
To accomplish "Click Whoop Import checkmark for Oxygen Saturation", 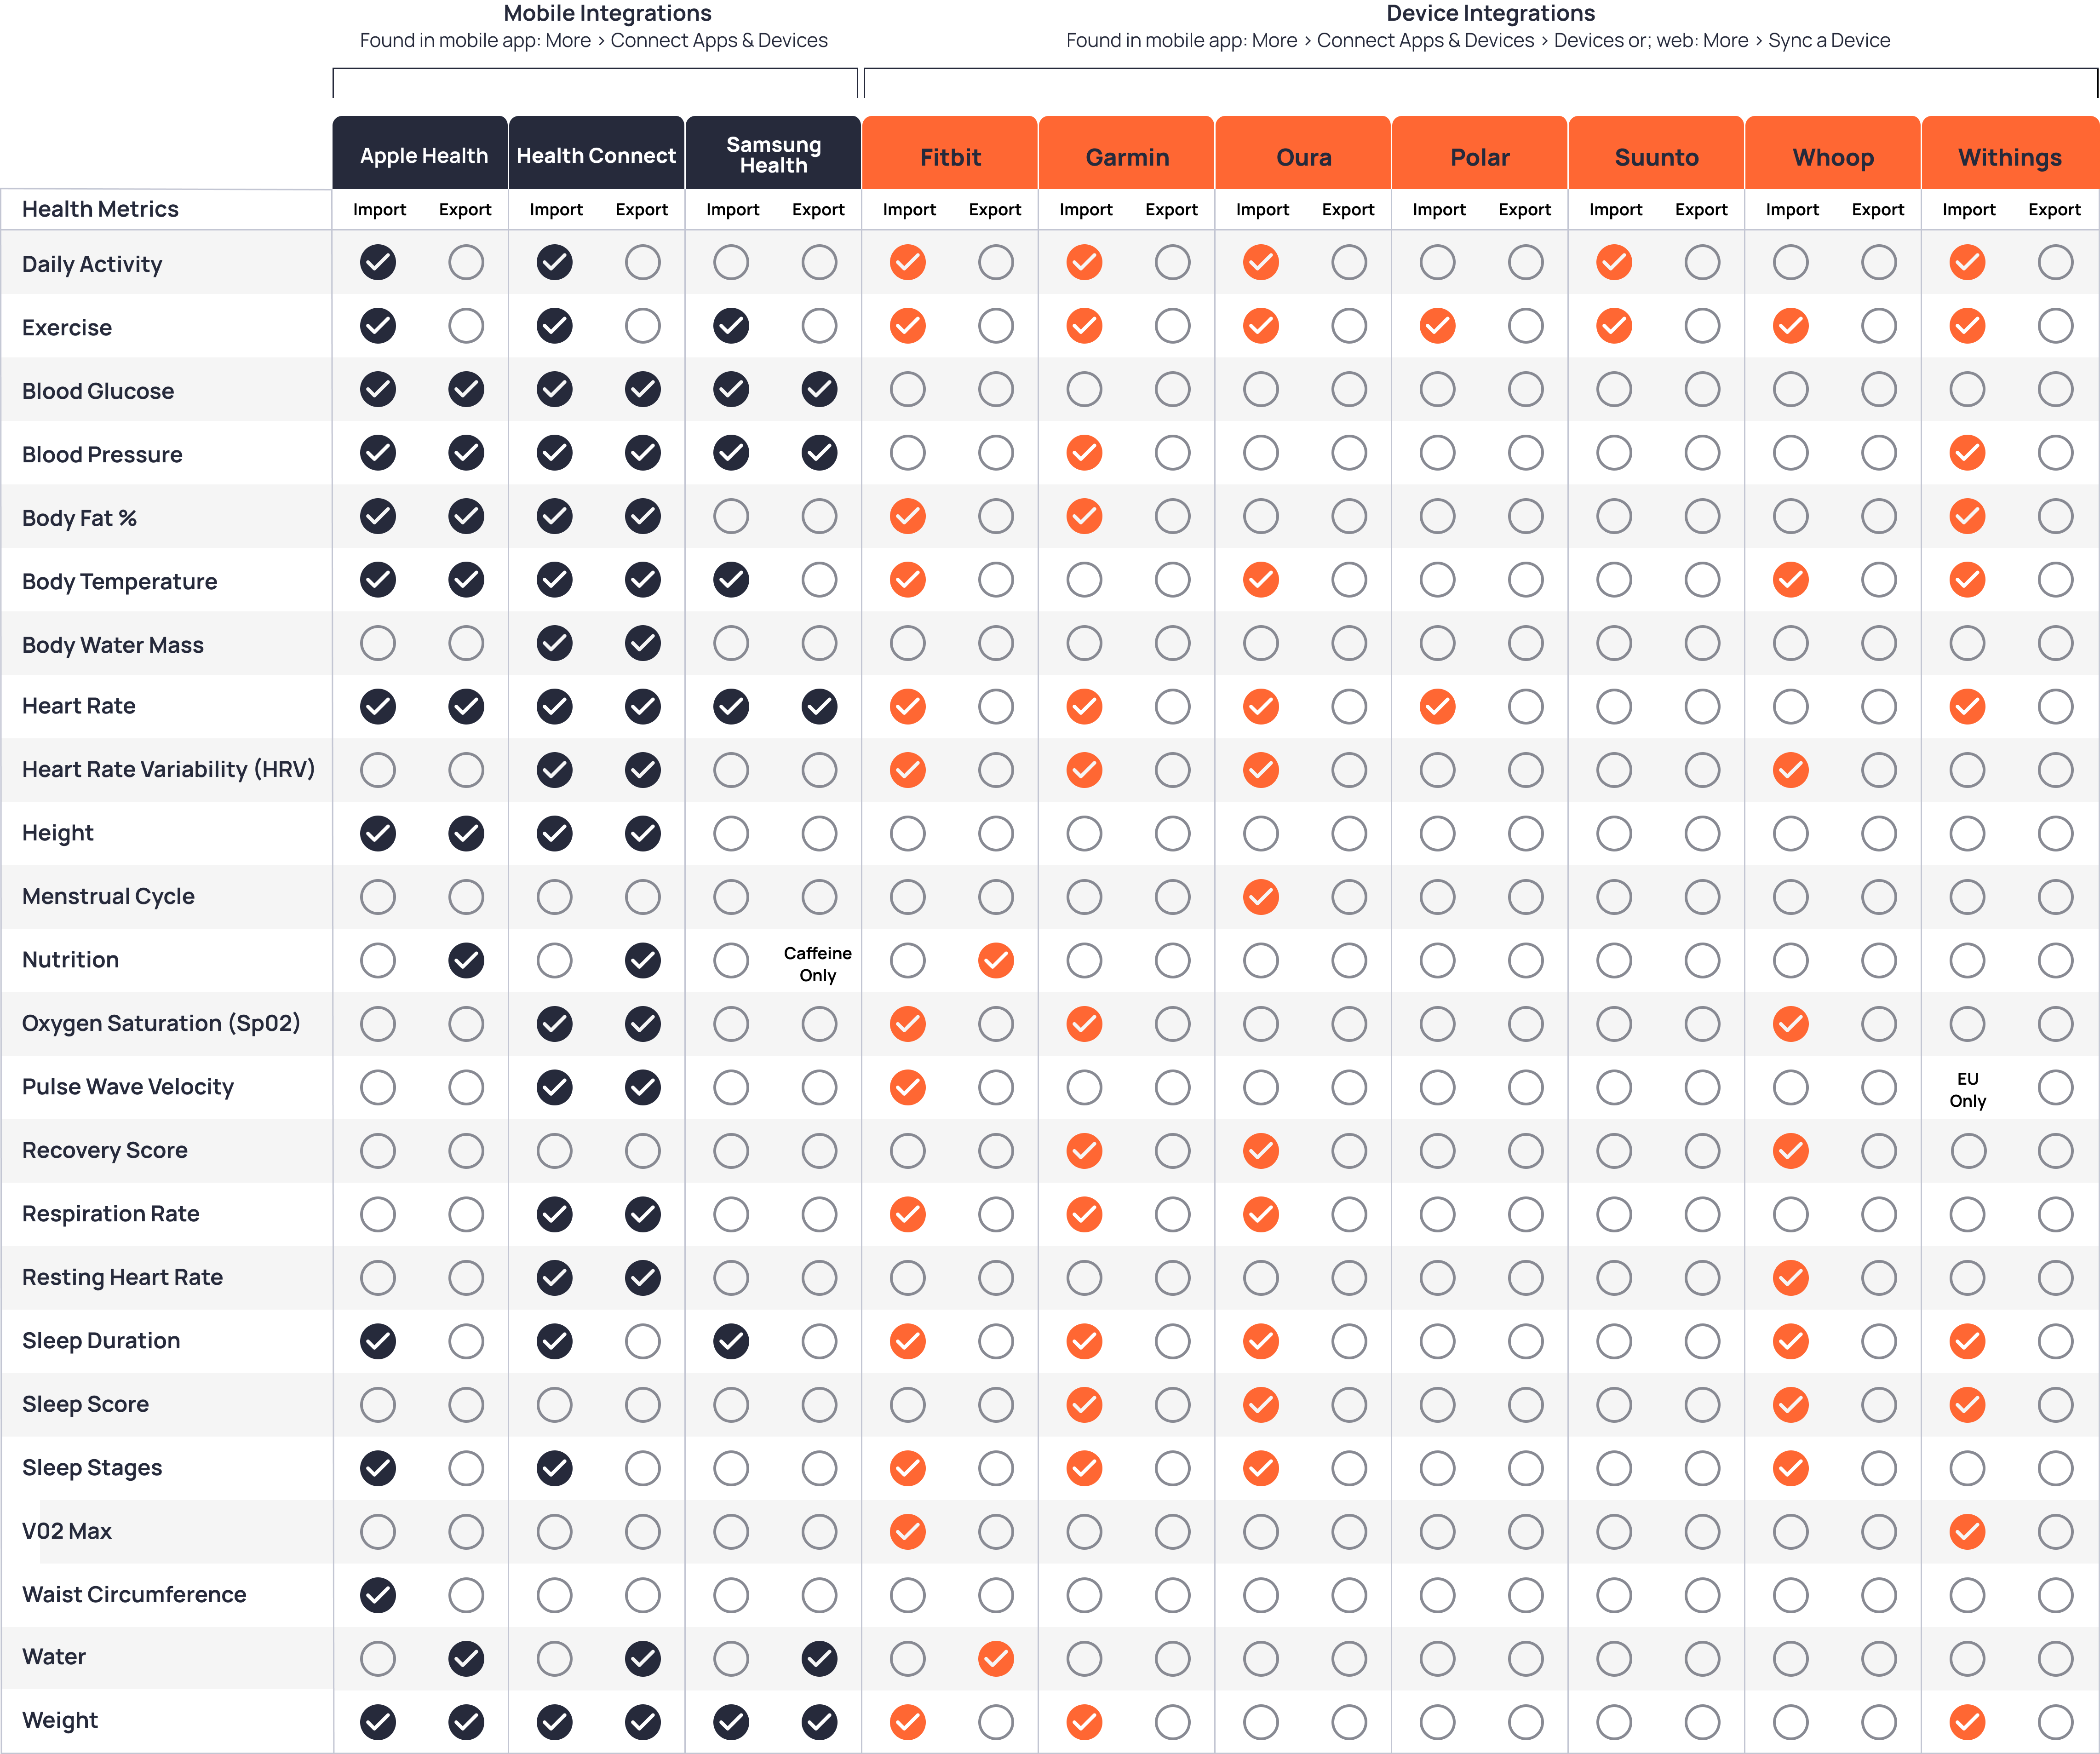I will coord(1790,1024).
